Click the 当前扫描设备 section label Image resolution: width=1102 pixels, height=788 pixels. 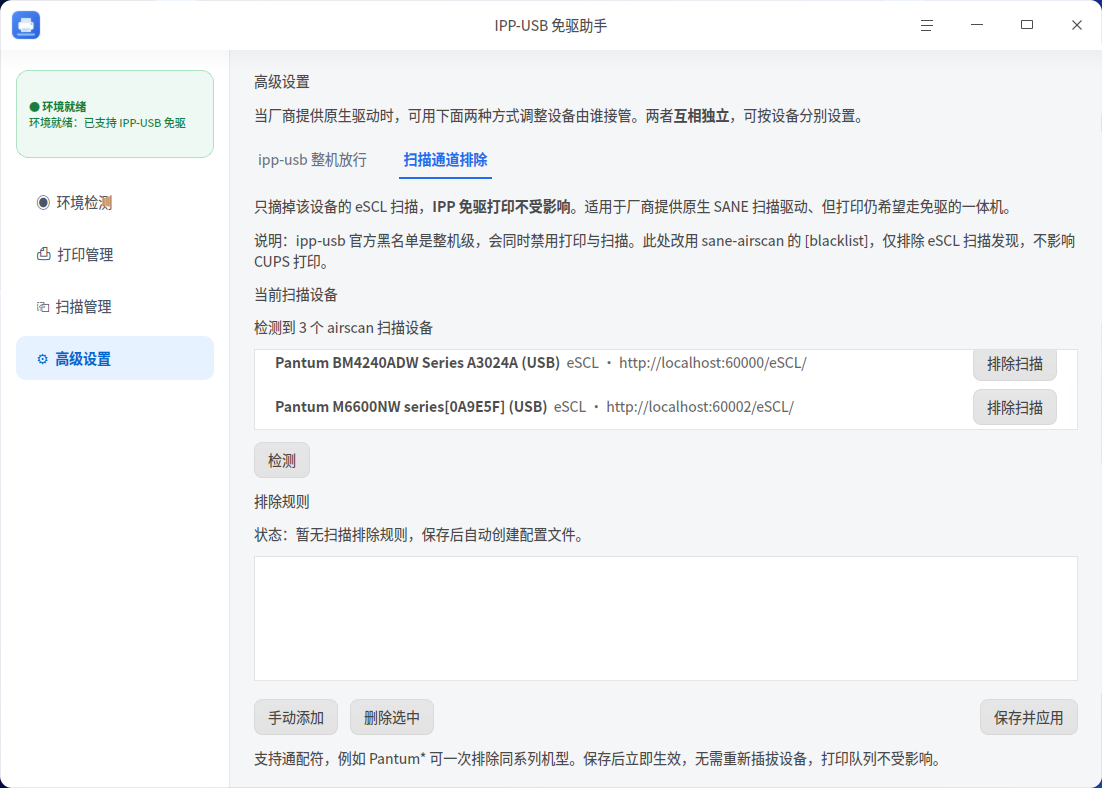(296, 295)
